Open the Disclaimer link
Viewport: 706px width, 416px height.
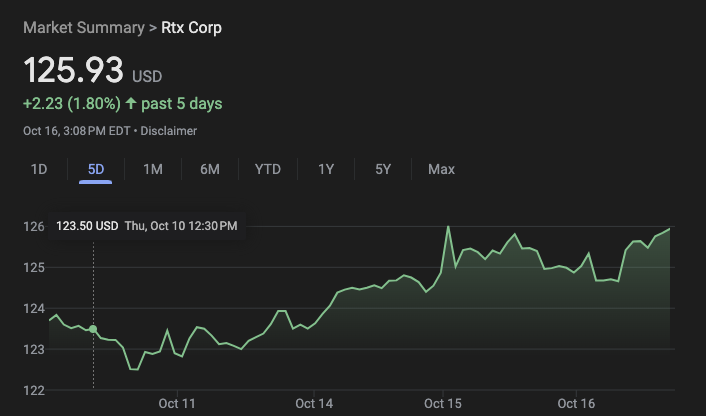pos(168,131)
